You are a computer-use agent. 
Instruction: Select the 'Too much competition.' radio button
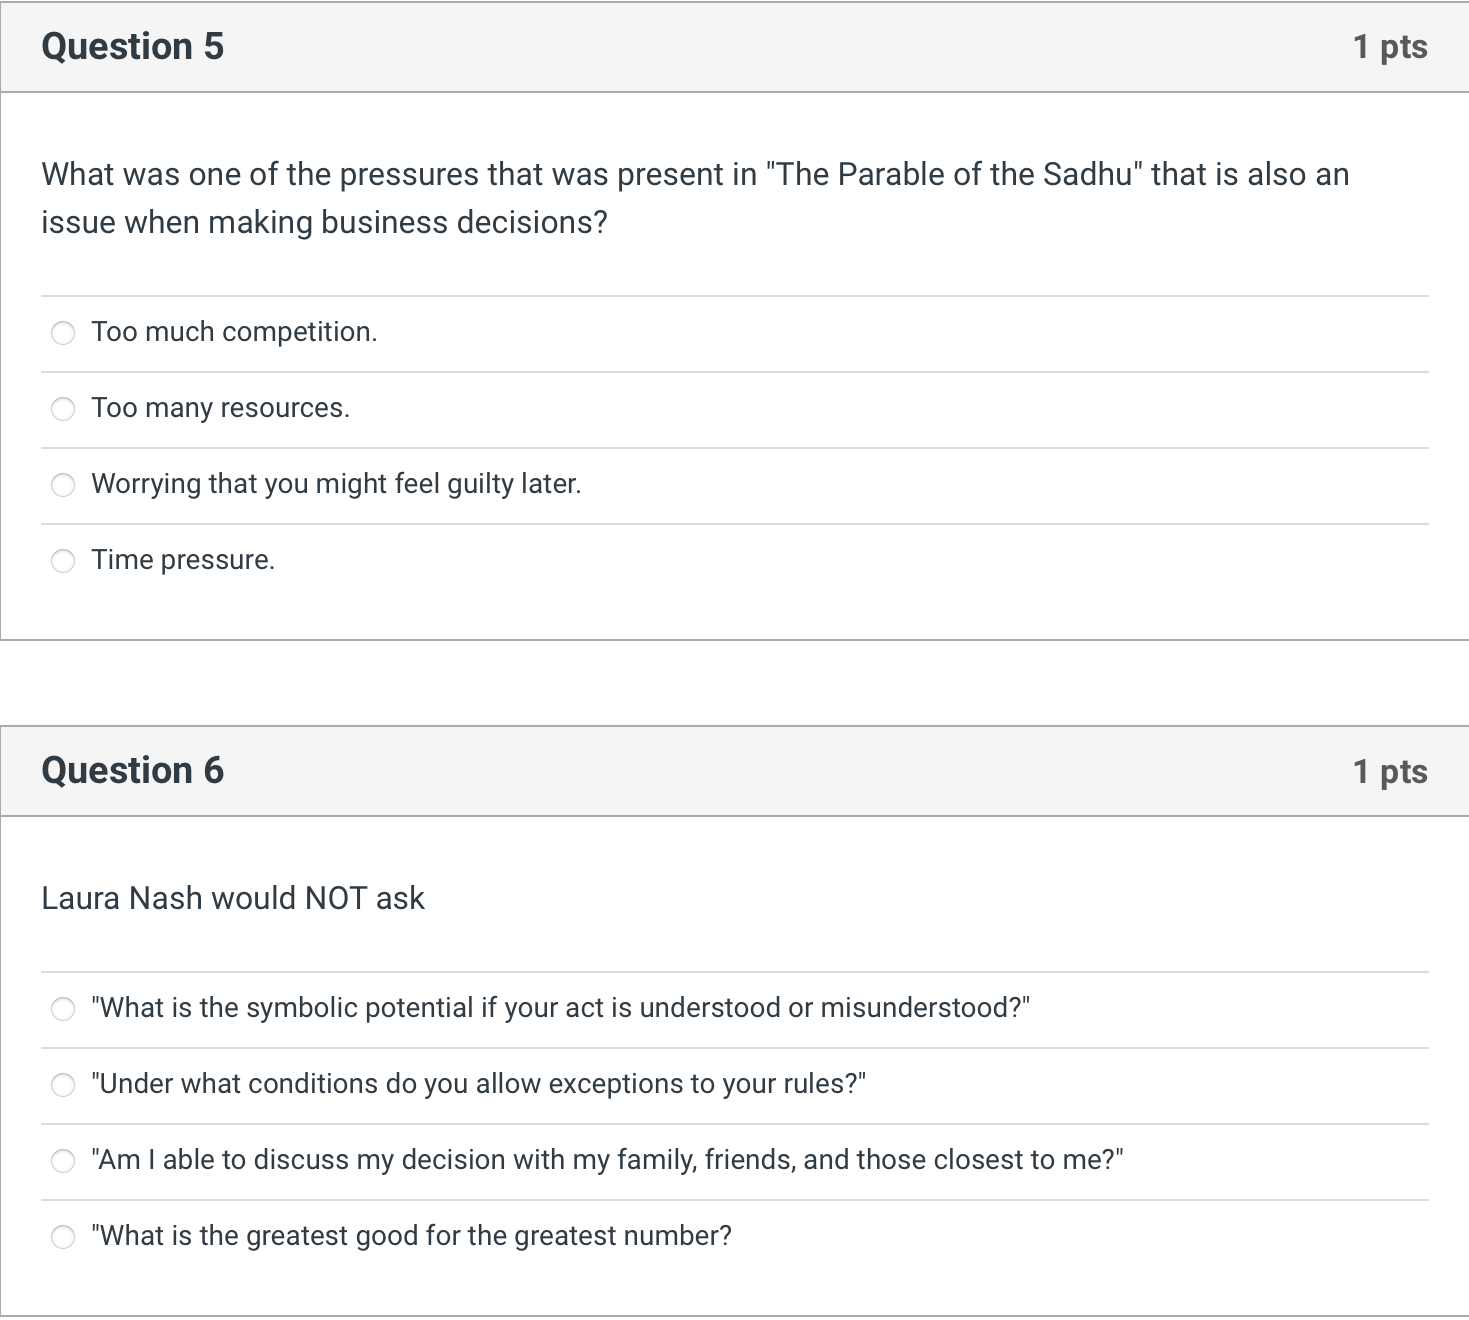[63, 333]
